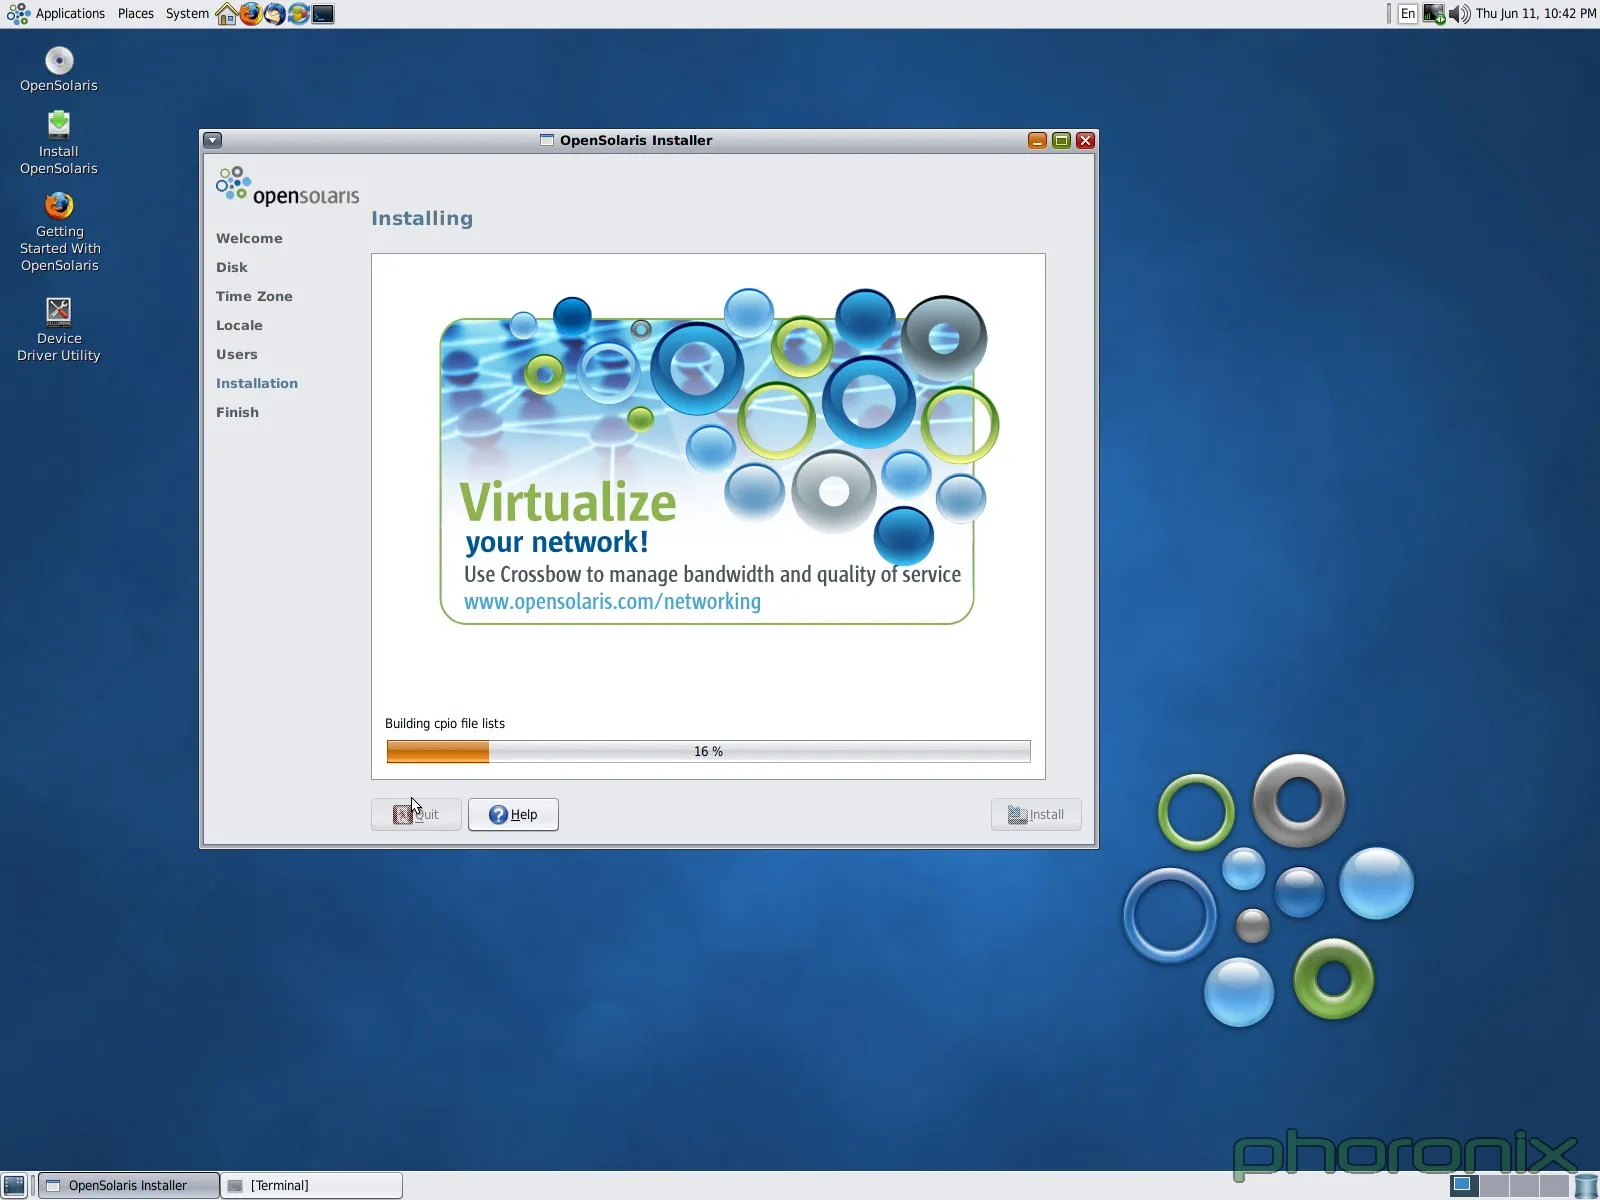This screenshot has width=1600, height=1200.
Task: Open the OpenSolaris disc desktop icon
Action: [59, 70]
